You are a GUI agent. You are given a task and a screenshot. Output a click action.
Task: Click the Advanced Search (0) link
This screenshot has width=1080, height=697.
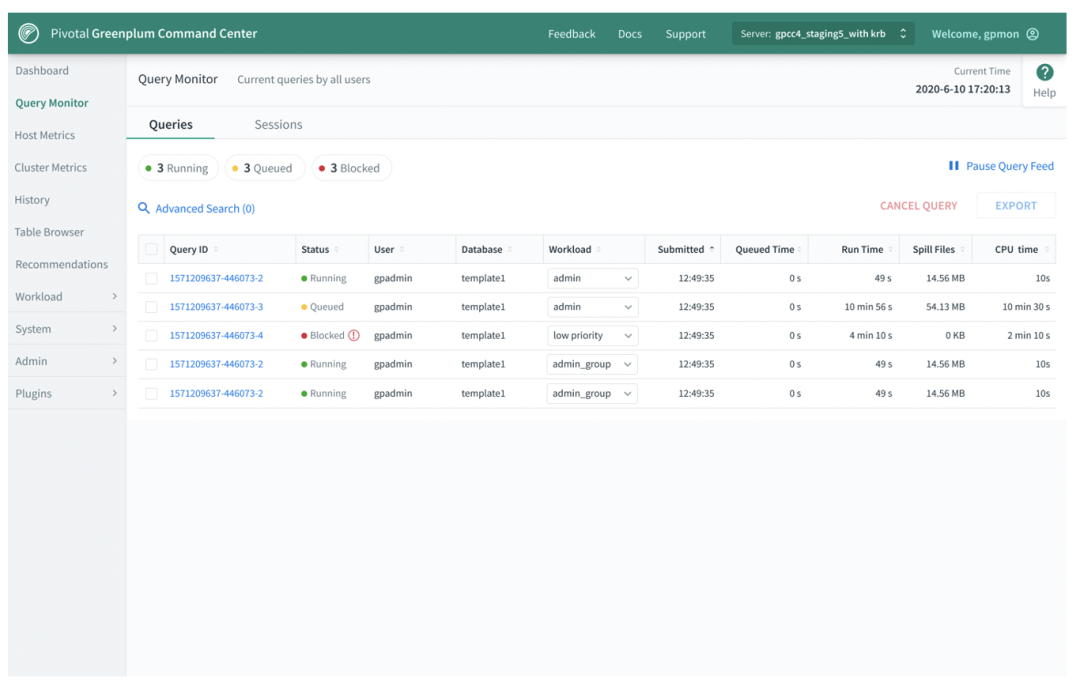[x=205, y=209]
